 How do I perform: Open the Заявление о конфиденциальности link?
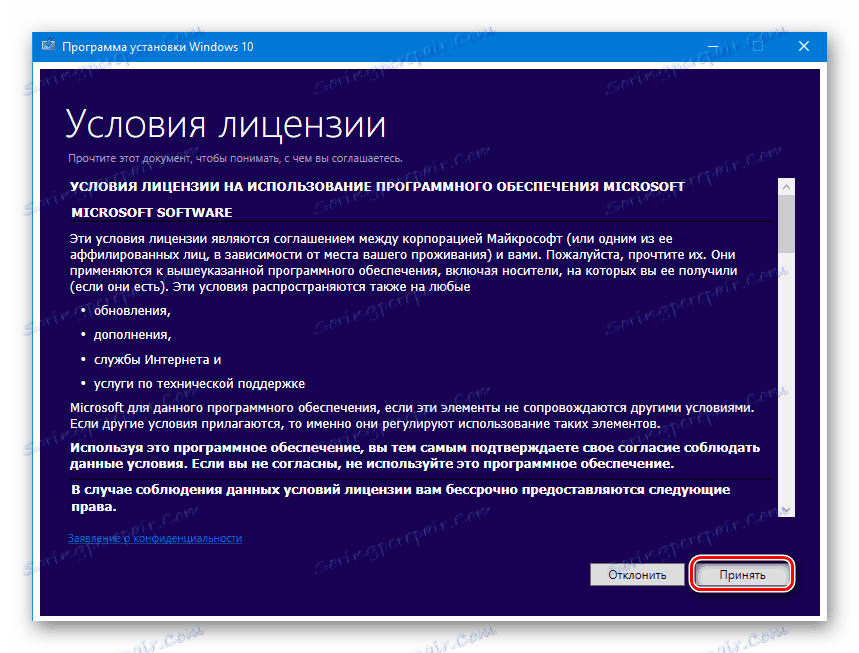tap(155, 538)
